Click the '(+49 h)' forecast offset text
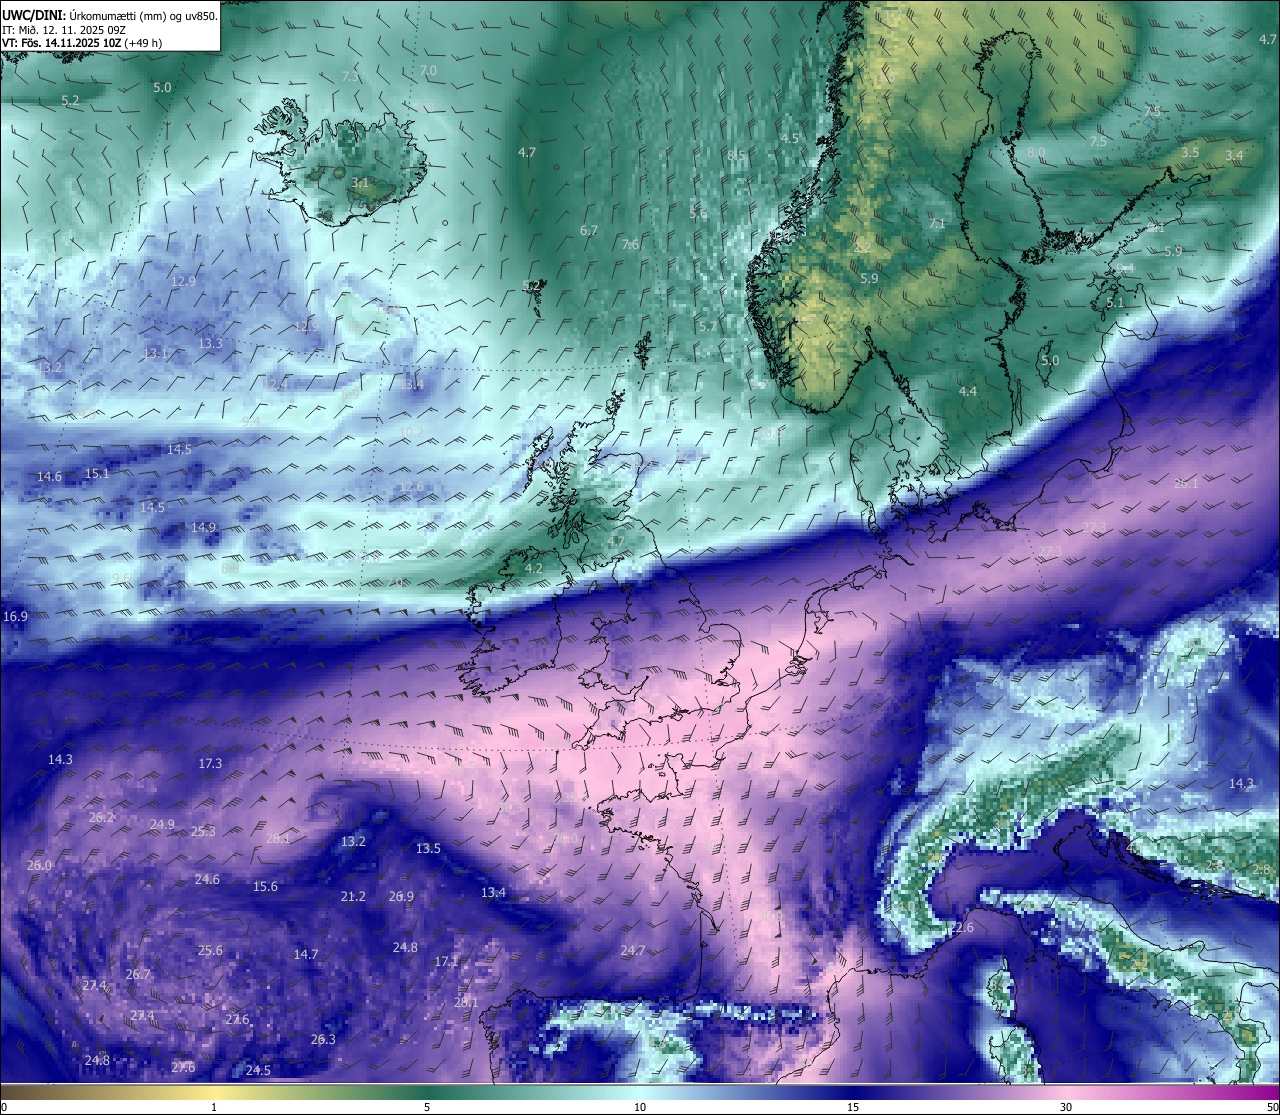Viewport: 1280px width, 1115px height. pos(144,43)
